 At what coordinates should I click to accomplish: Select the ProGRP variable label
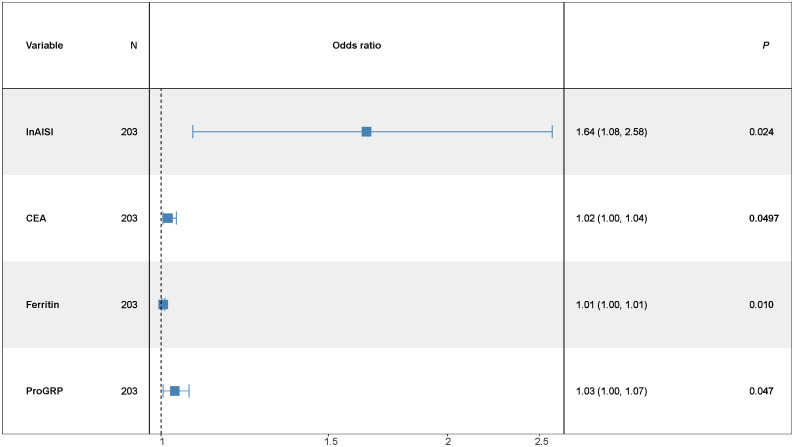coord(45,391)
